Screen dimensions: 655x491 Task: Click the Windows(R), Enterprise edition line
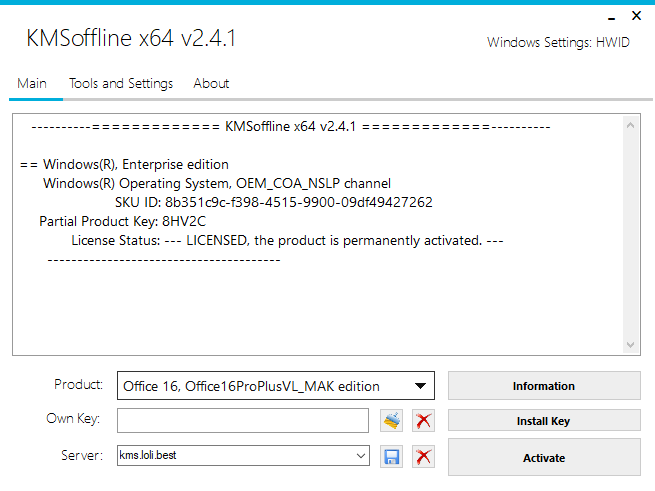[x=124, y=165]
